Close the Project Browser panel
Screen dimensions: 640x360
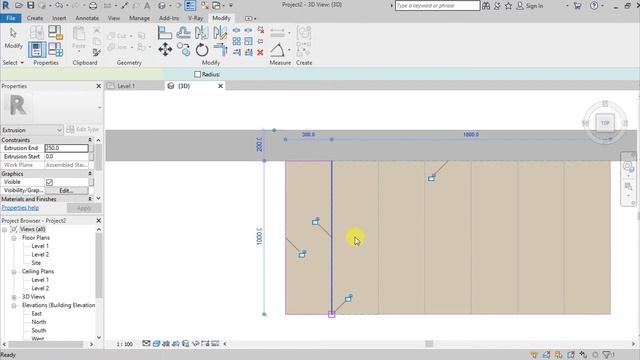pyautogui.click(x=98, y=220)
